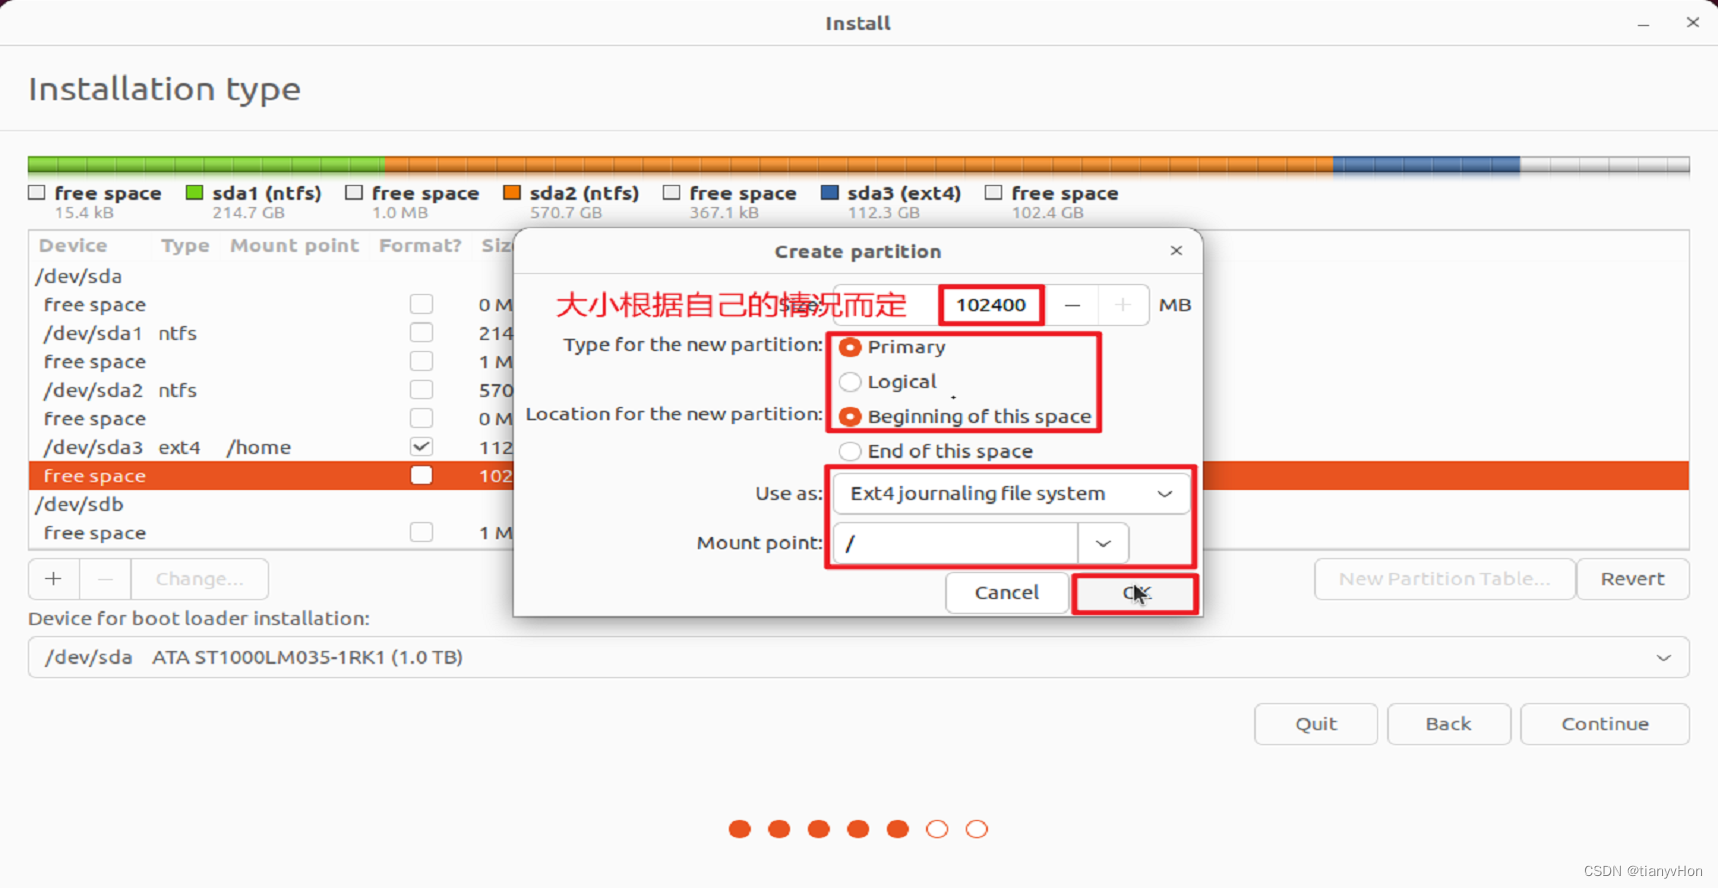This screenshot has height=888, width=1718.
Task: Click the New Partition Table... button
Action: click(x=1444, y=579)
